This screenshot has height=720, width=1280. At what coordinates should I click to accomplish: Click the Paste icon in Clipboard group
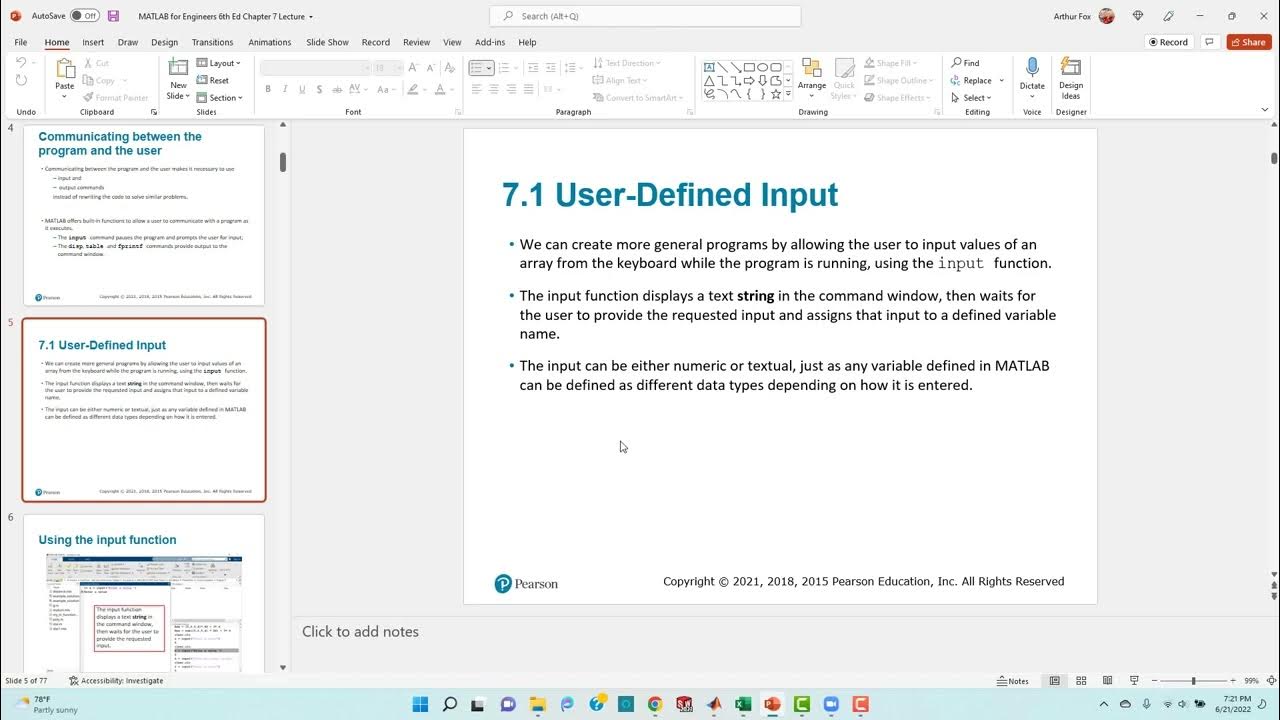pos(65,69)
